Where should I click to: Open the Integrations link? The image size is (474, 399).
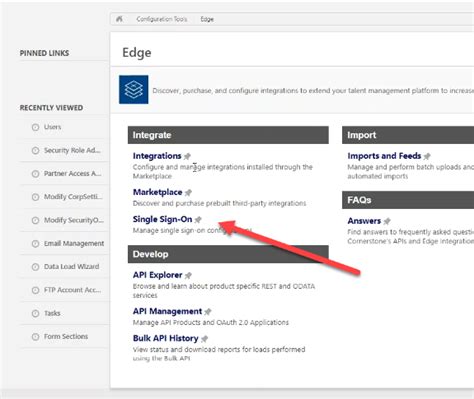(157, 156)
